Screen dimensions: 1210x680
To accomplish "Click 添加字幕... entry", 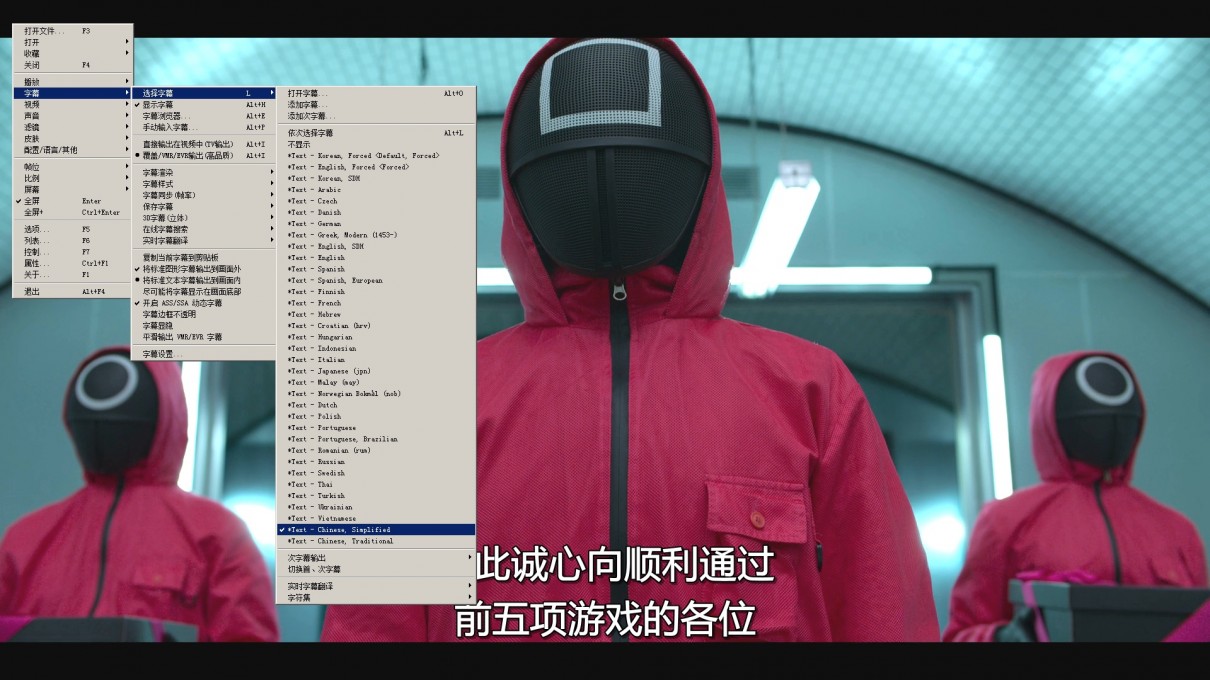I will [x=376, y=104].
